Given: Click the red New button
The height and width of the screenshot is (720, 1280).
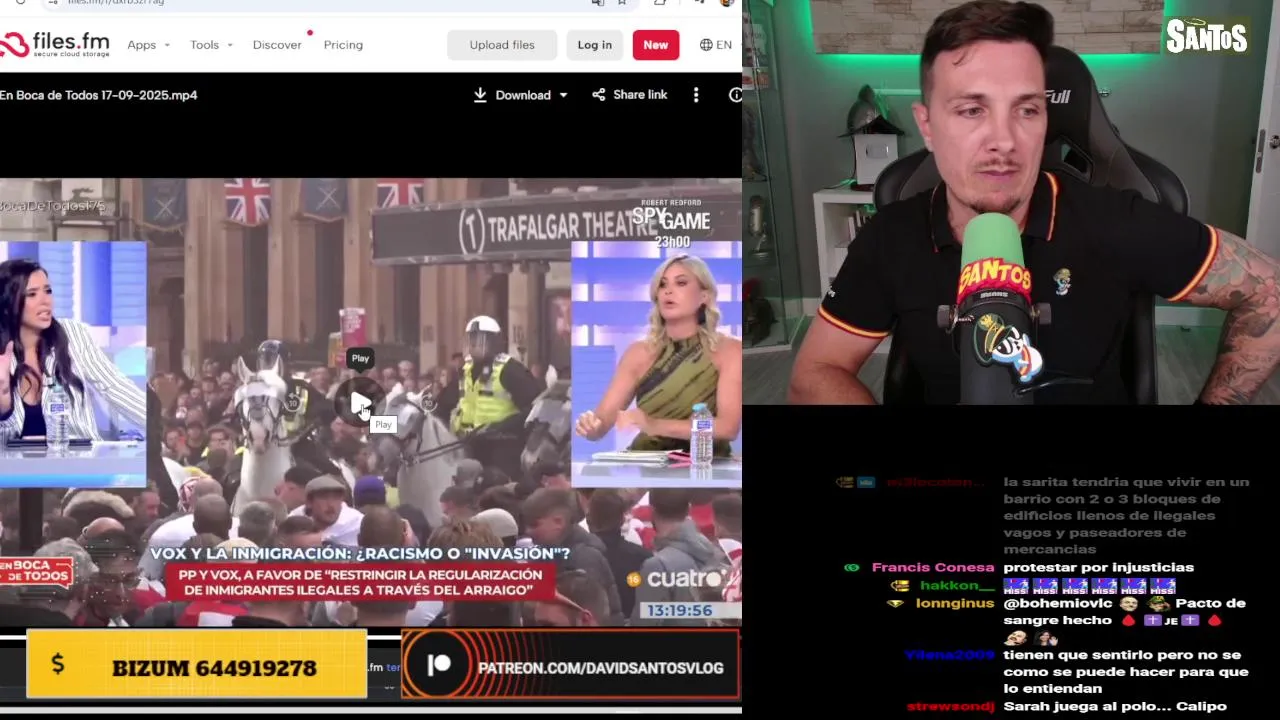Looking at the screenshot, I should click(656, 45).
